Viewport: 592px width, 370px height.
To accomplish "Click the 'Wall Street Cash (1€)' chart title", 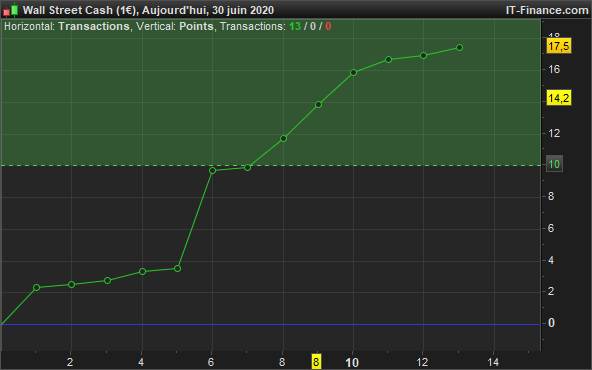I will [x=80, y=10].
